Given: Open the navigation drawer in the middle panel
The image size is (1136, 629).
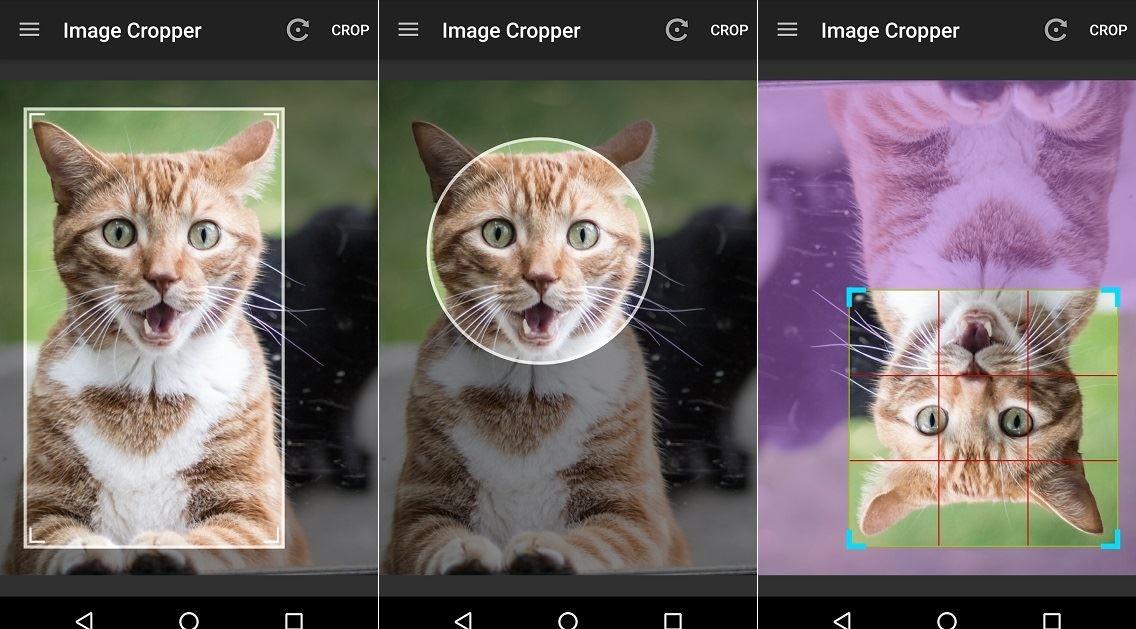Looking at the screenshot, I should click(x=408, y=30).
